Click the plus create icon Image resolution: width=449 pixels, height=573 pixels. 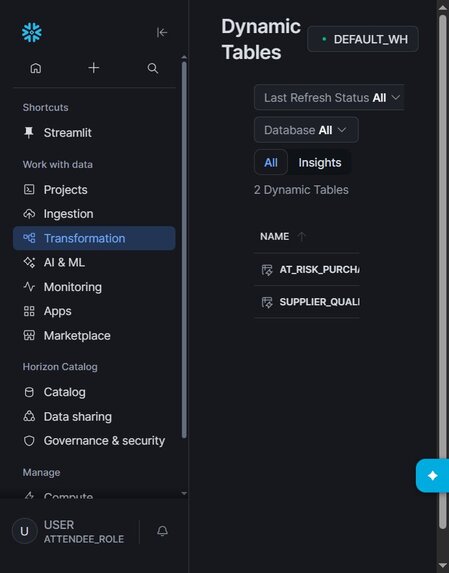(x=94, y=68)
